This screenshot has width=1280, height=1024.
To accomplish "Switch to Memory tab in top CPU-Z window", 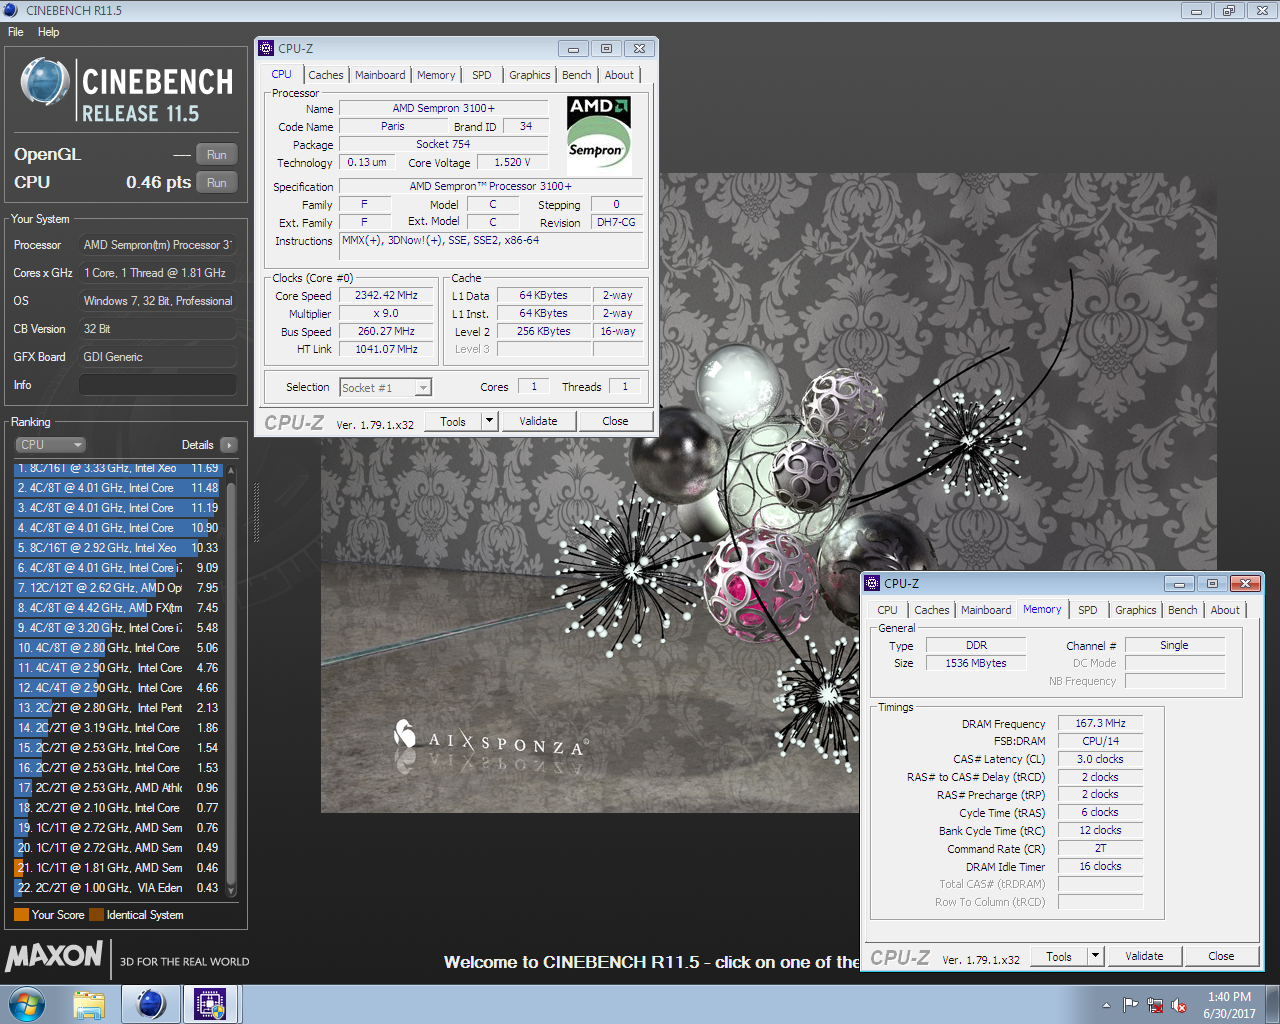I will (x=436, y=75).
